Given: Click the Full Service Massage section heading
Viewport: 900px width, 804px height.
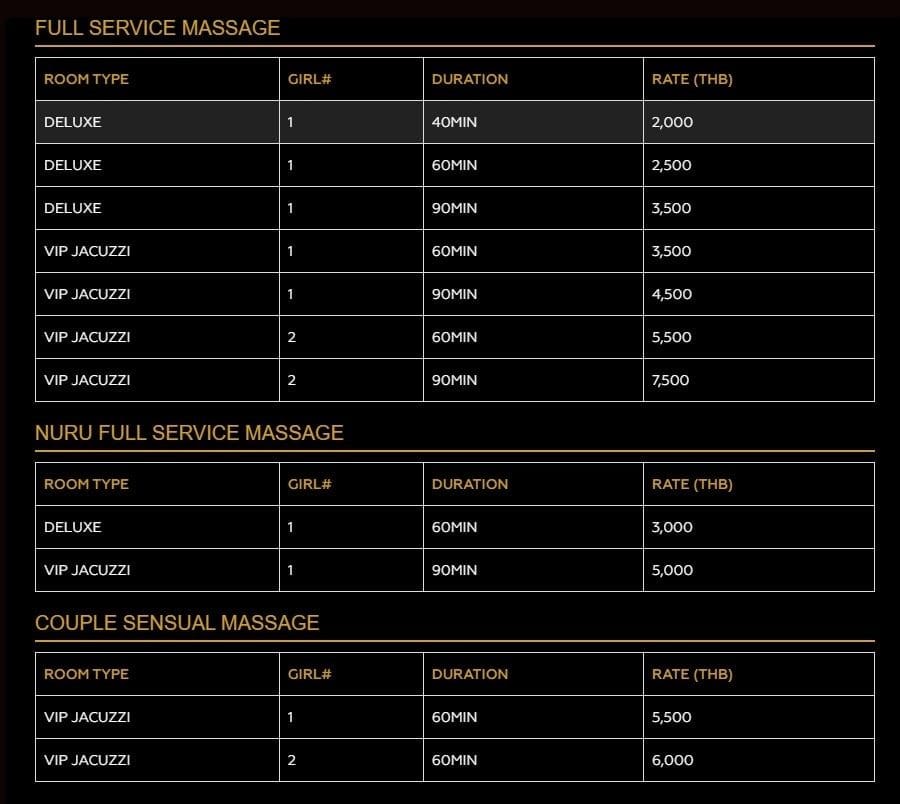Looking at the screenshot, I should pyautogui.click(x=157, y=28).
